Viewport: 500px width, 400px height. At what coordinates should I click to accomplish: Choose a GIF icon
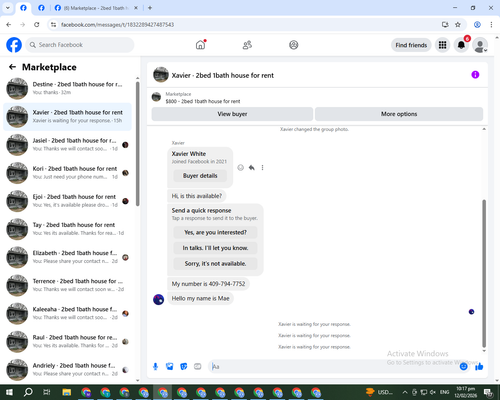(198, 367)
